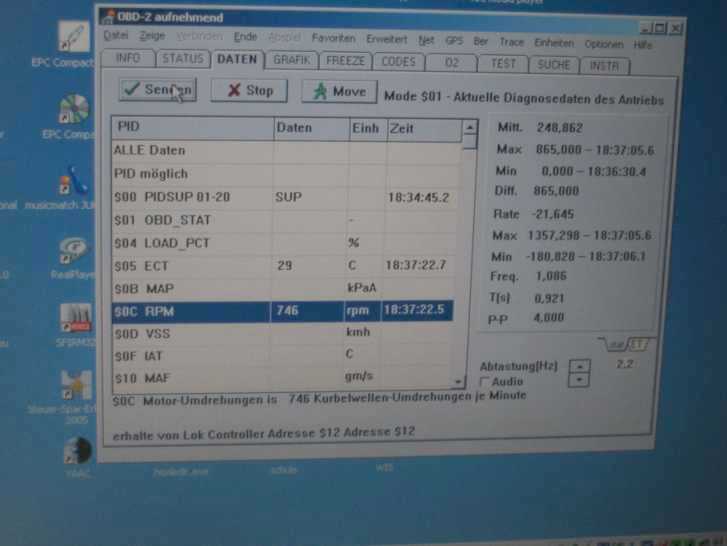Screen dimensions: 727x546
Task: Open the Favoriten menu
Action: 333,39
